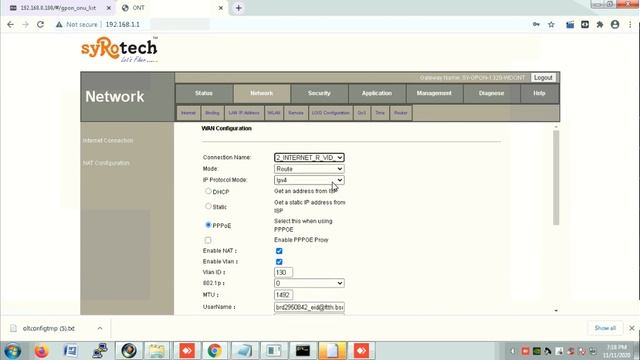Bookmark this page with star icon
The height and width of the screenshot is (360, 640).
pos(551,24)
